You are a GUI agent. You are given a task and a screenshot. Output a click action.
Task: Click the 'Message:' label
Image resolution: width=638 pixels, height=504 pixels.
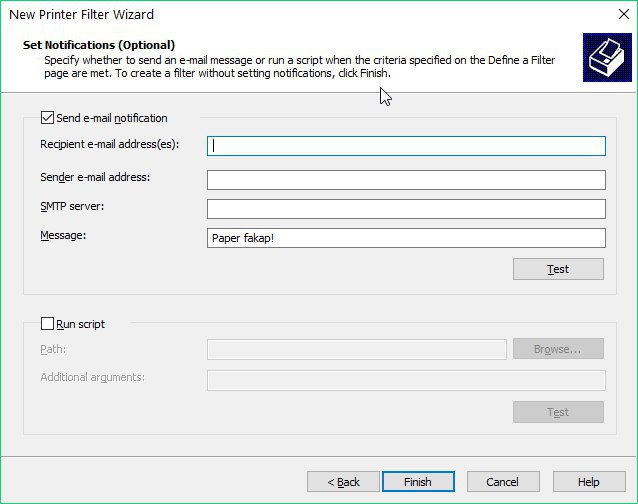63,235
